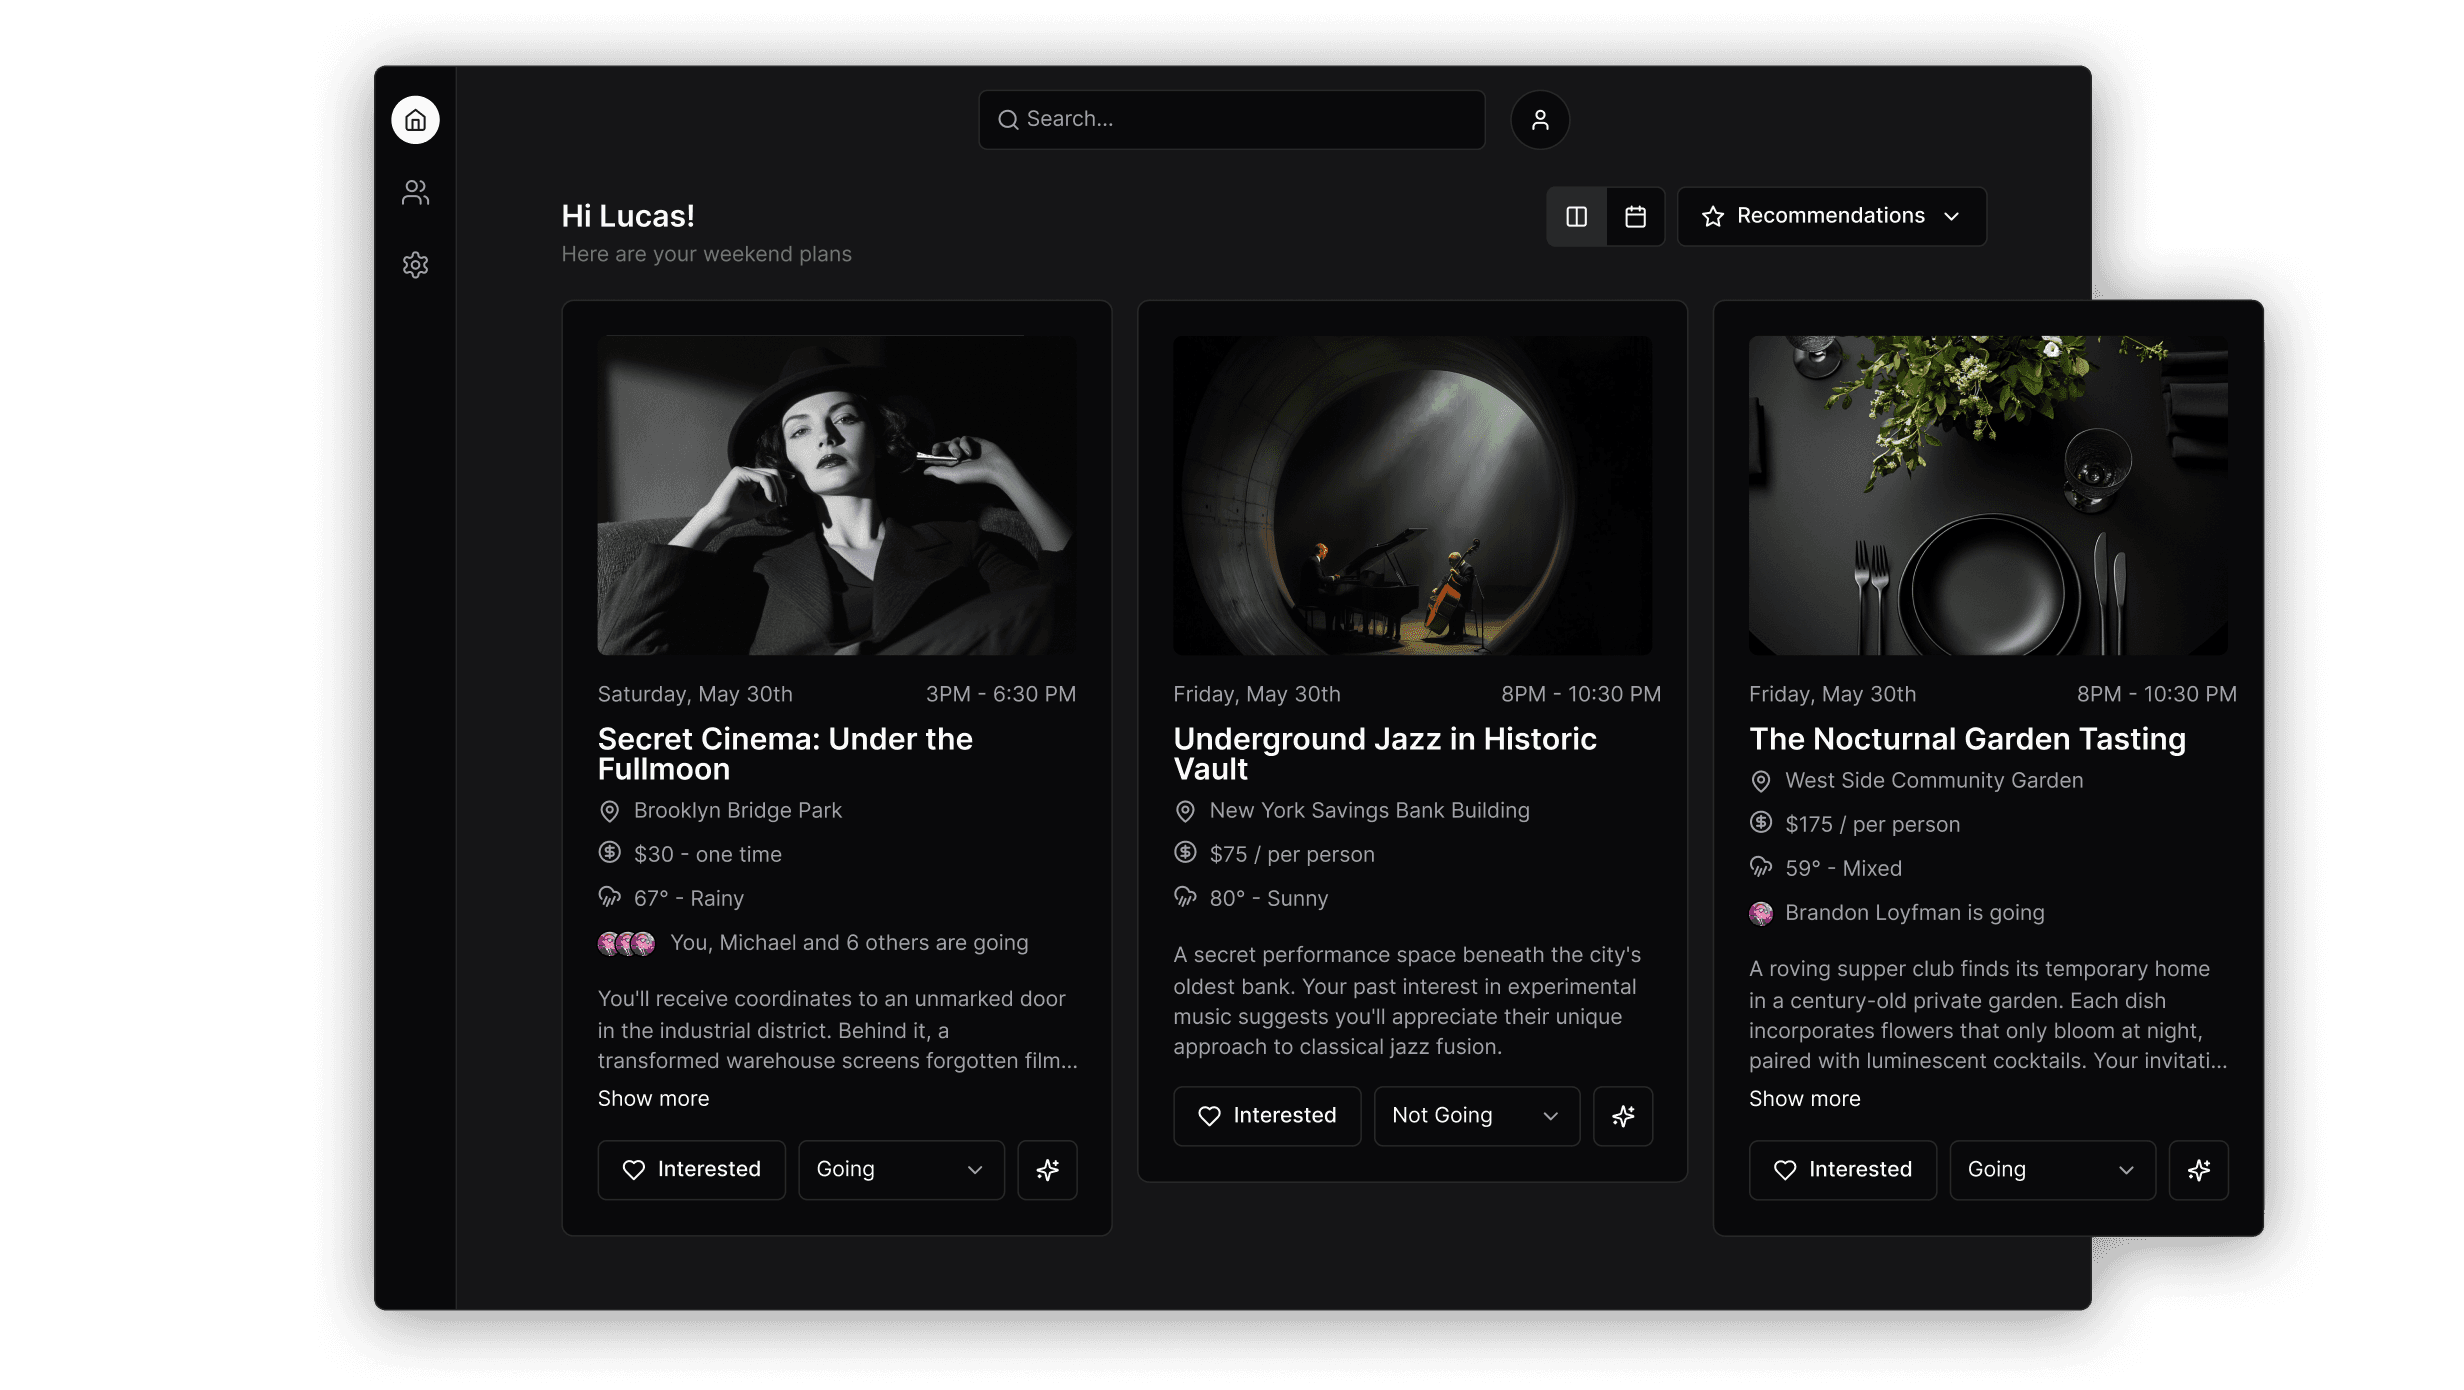2464x1390 pixels.
Task: Click the location pin beside Brooklyn Bridge Park
Action: (x=609, y=811)
